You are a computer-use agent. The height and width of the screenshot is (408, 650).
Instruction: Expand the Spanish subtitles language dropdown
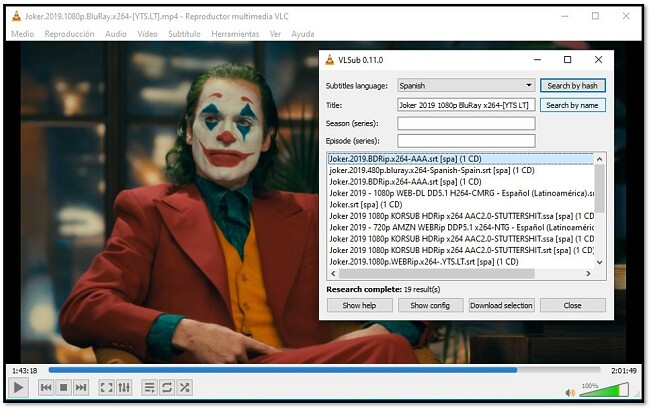466,85
